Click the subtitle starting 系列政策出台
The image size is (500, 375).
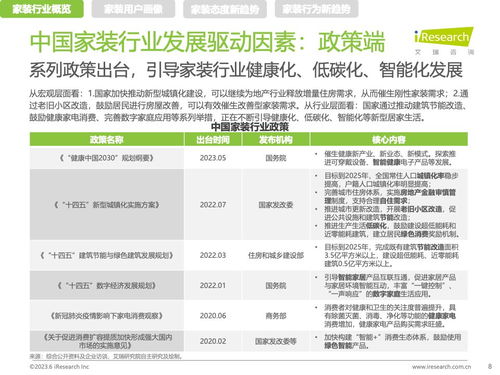(246, 70)
